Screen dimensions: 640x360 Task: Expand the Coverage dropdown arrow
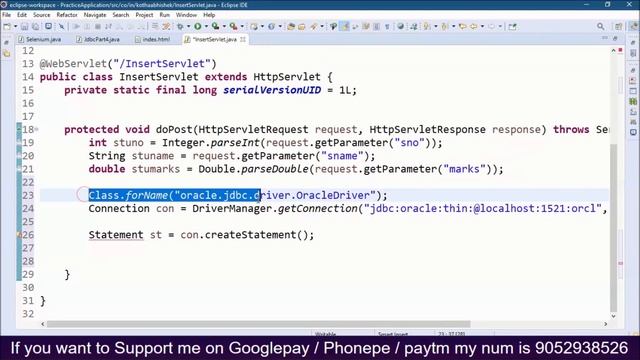point(224,27)
